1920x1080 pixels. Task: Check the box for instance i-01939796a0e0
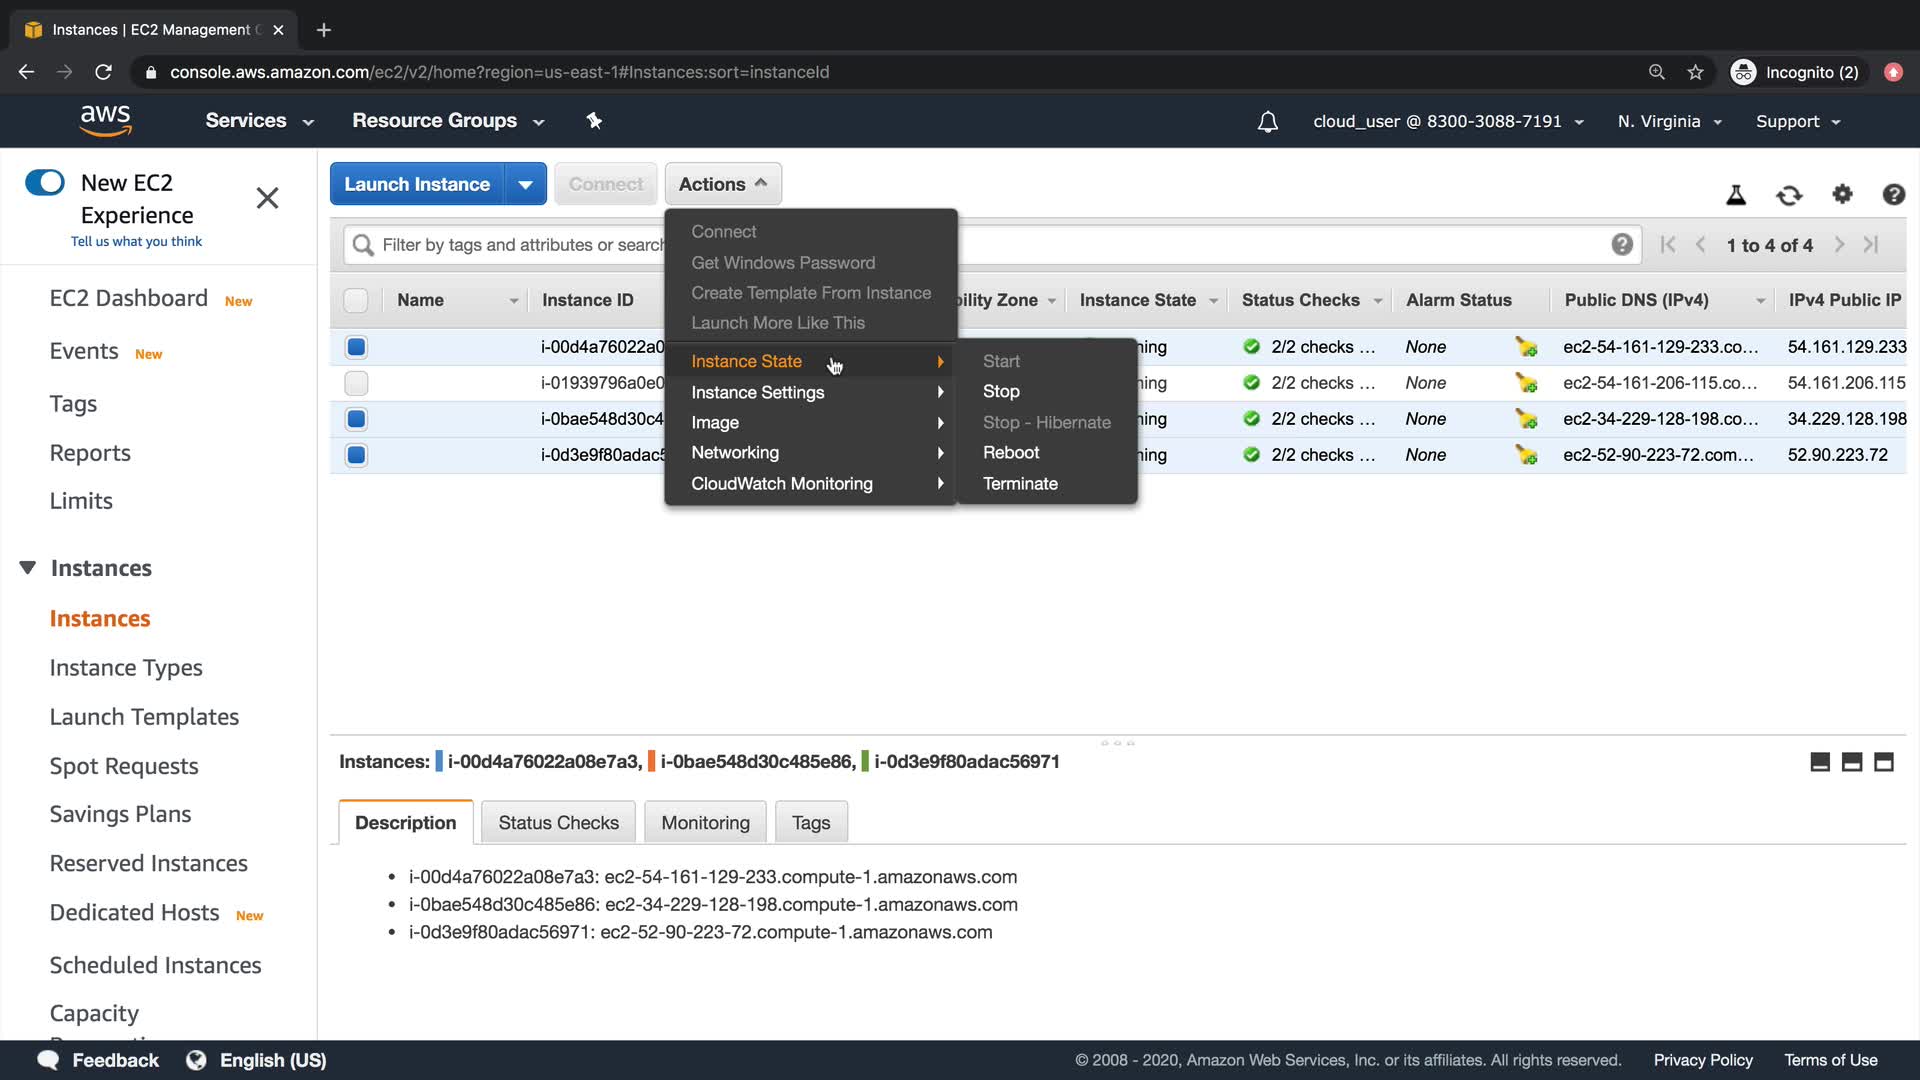pyautogui.click(x=356, y=383)
